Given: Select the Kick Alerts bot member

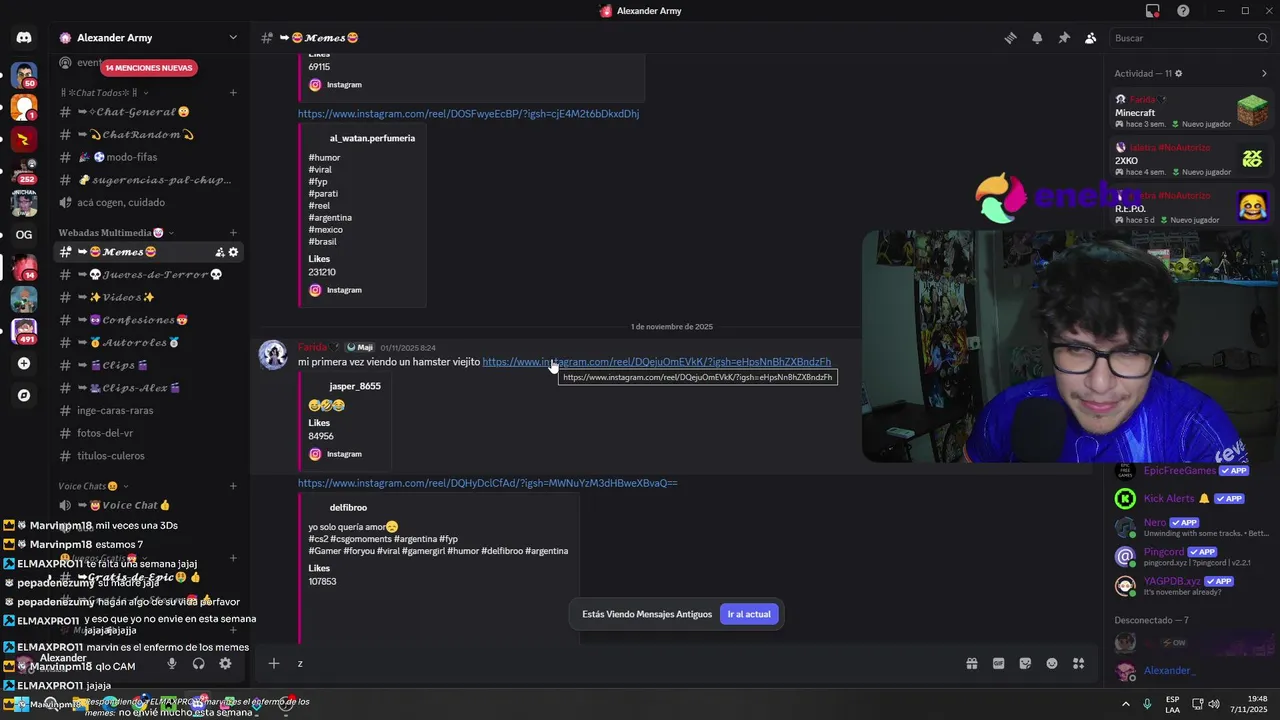Looking at the screenshot, I should pos(1191,498).
